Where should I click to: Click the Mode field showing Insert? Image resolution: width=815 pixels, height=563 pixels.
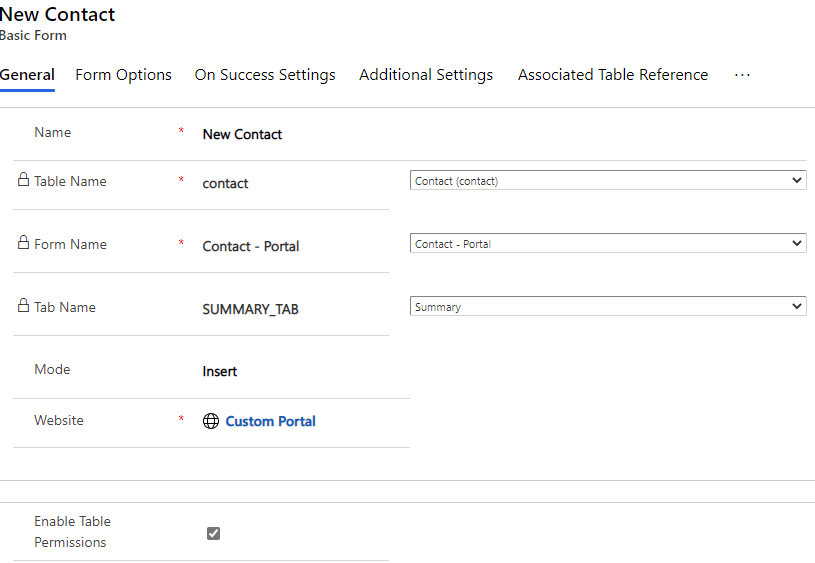click(220, 371)
